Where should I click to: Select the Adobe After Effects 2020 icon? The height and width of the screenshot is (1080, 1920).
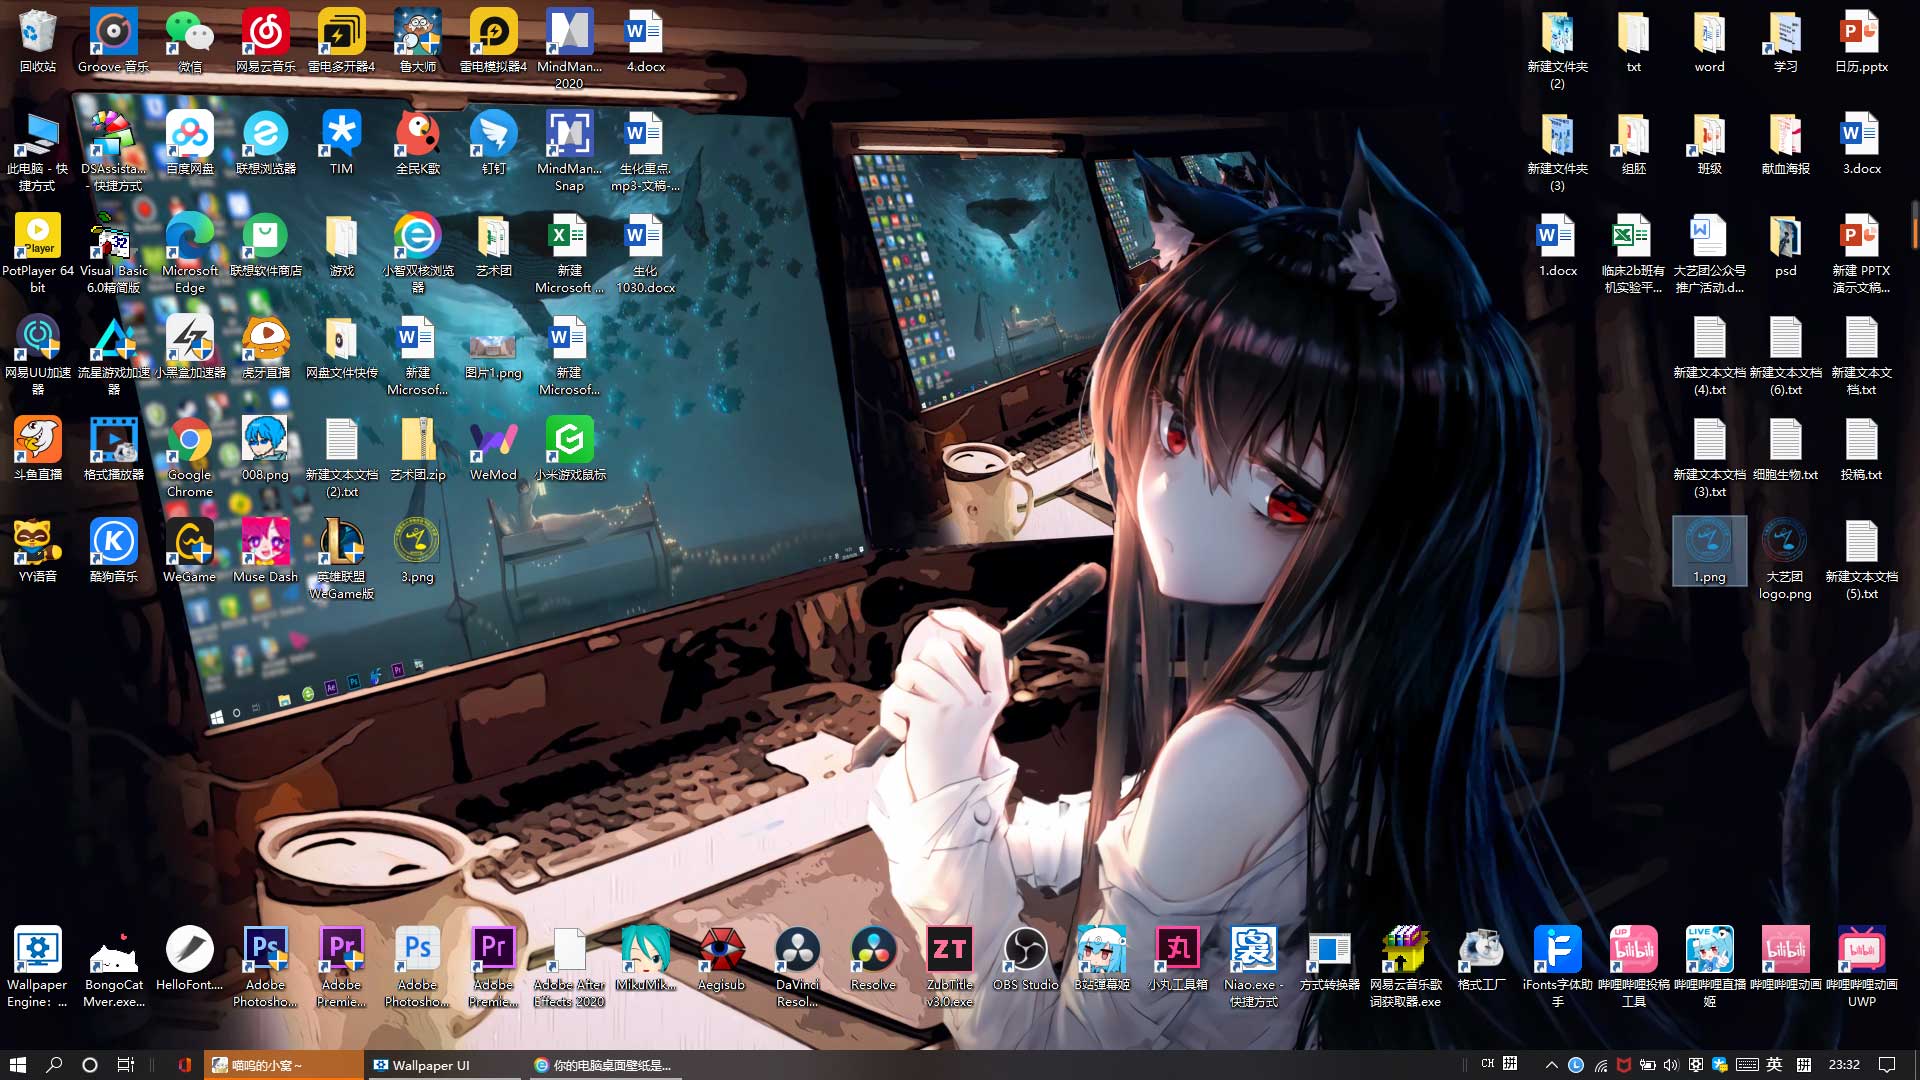tap(569, 967)
